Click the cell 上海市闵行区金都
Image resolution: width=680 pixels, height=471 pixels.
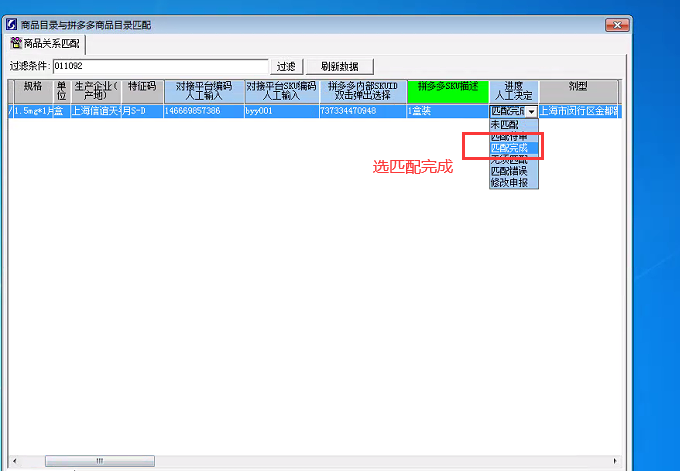pyautogui.click(x=578, y=111)
